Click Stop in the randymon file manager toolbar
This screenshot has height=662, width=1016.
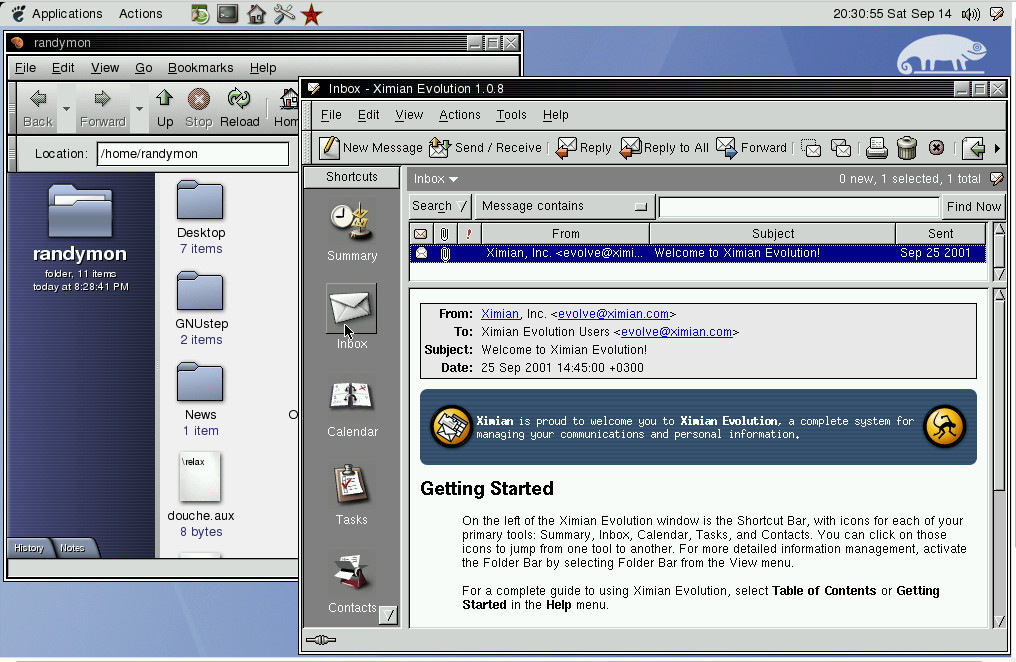(198, 108)
